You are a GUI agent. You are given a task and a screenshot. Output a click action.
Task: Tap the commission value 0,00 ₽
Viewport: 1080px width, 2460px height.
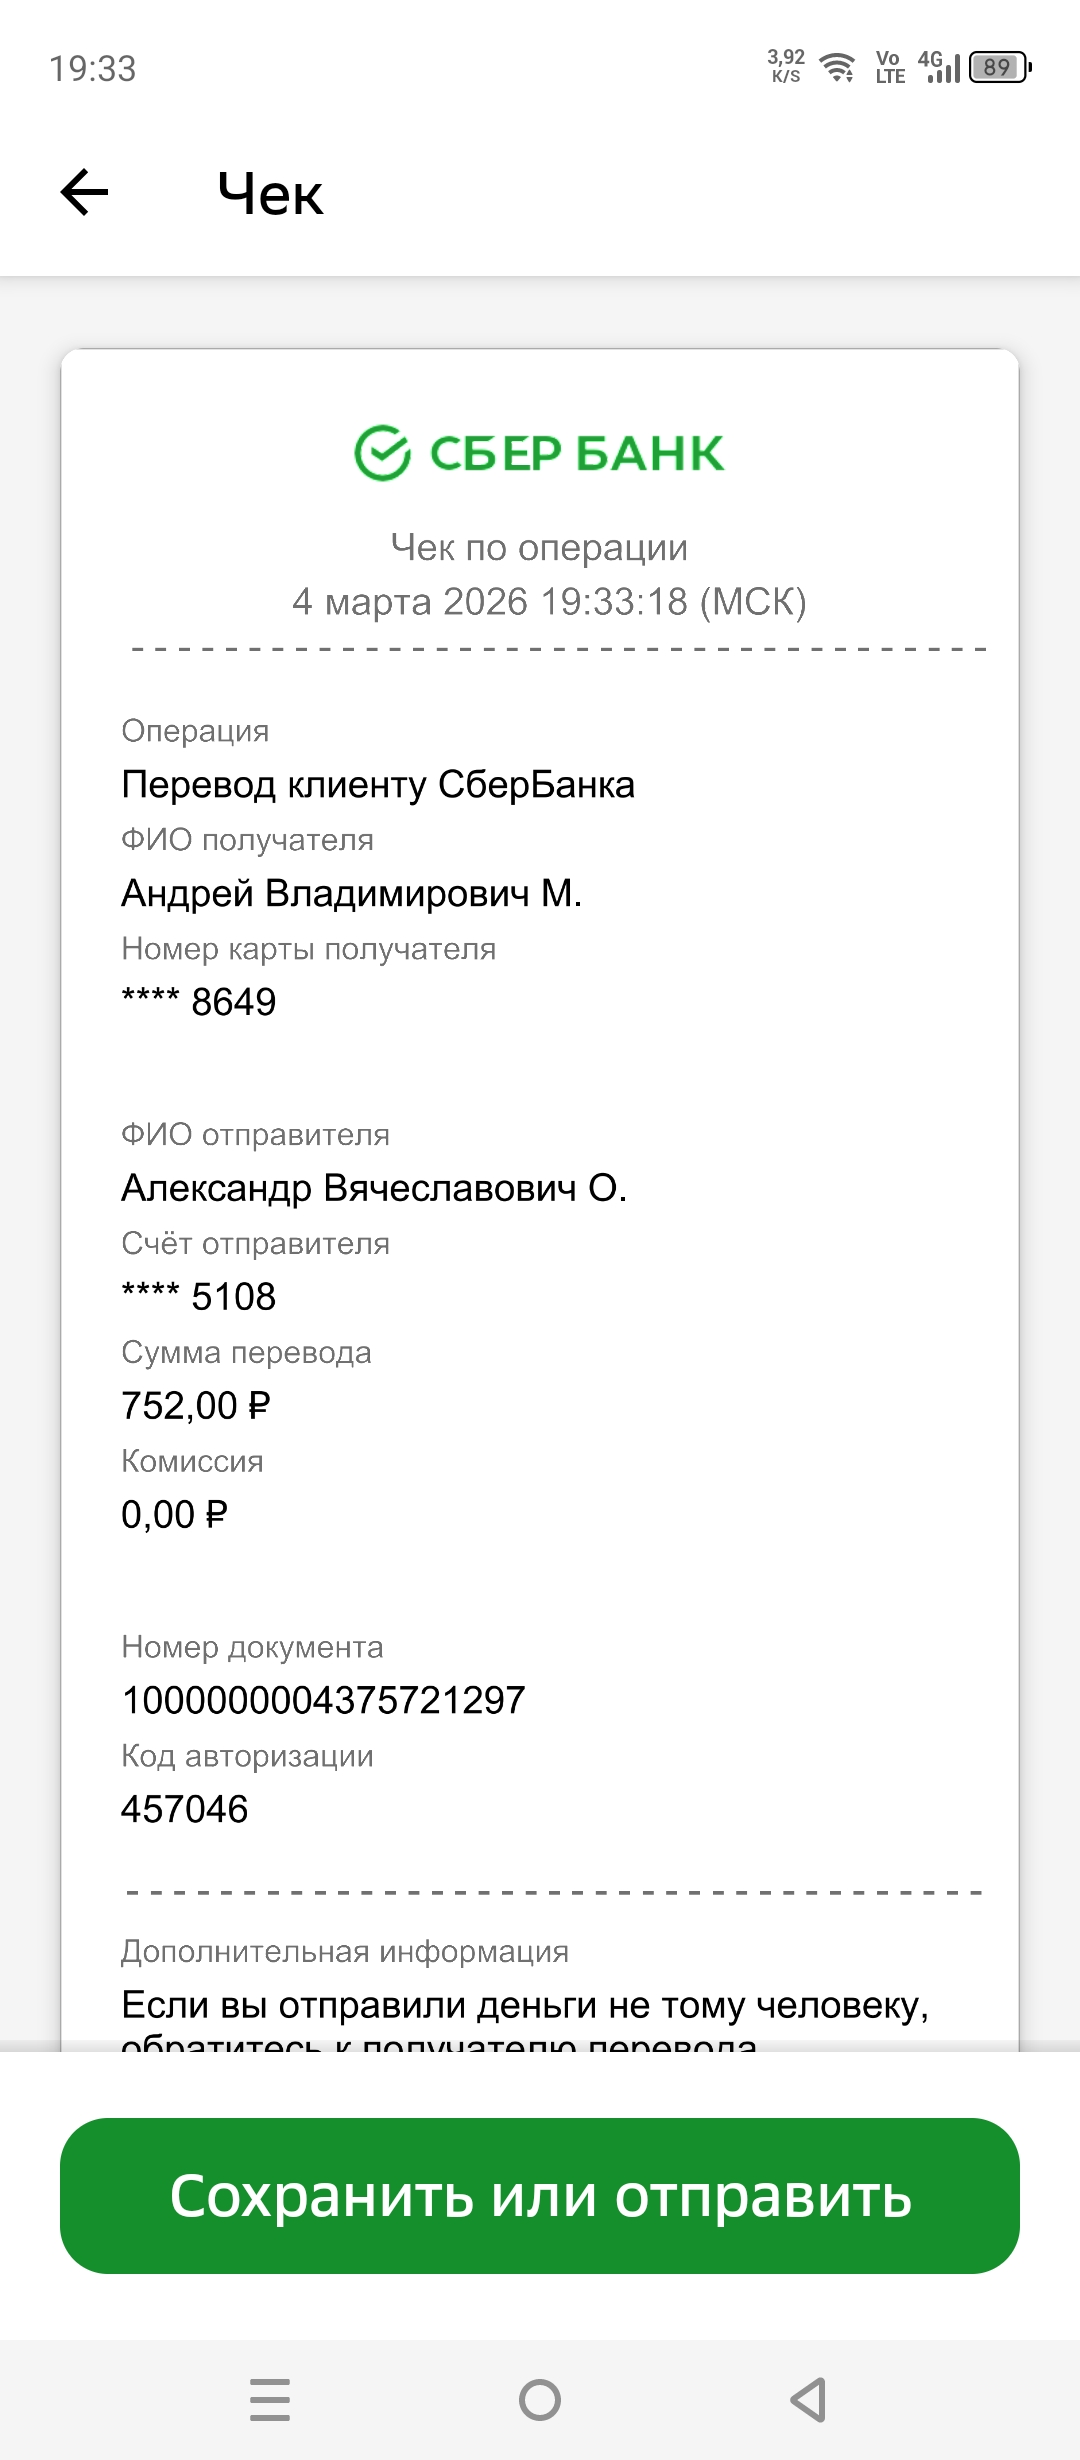tap(174, 1515)
